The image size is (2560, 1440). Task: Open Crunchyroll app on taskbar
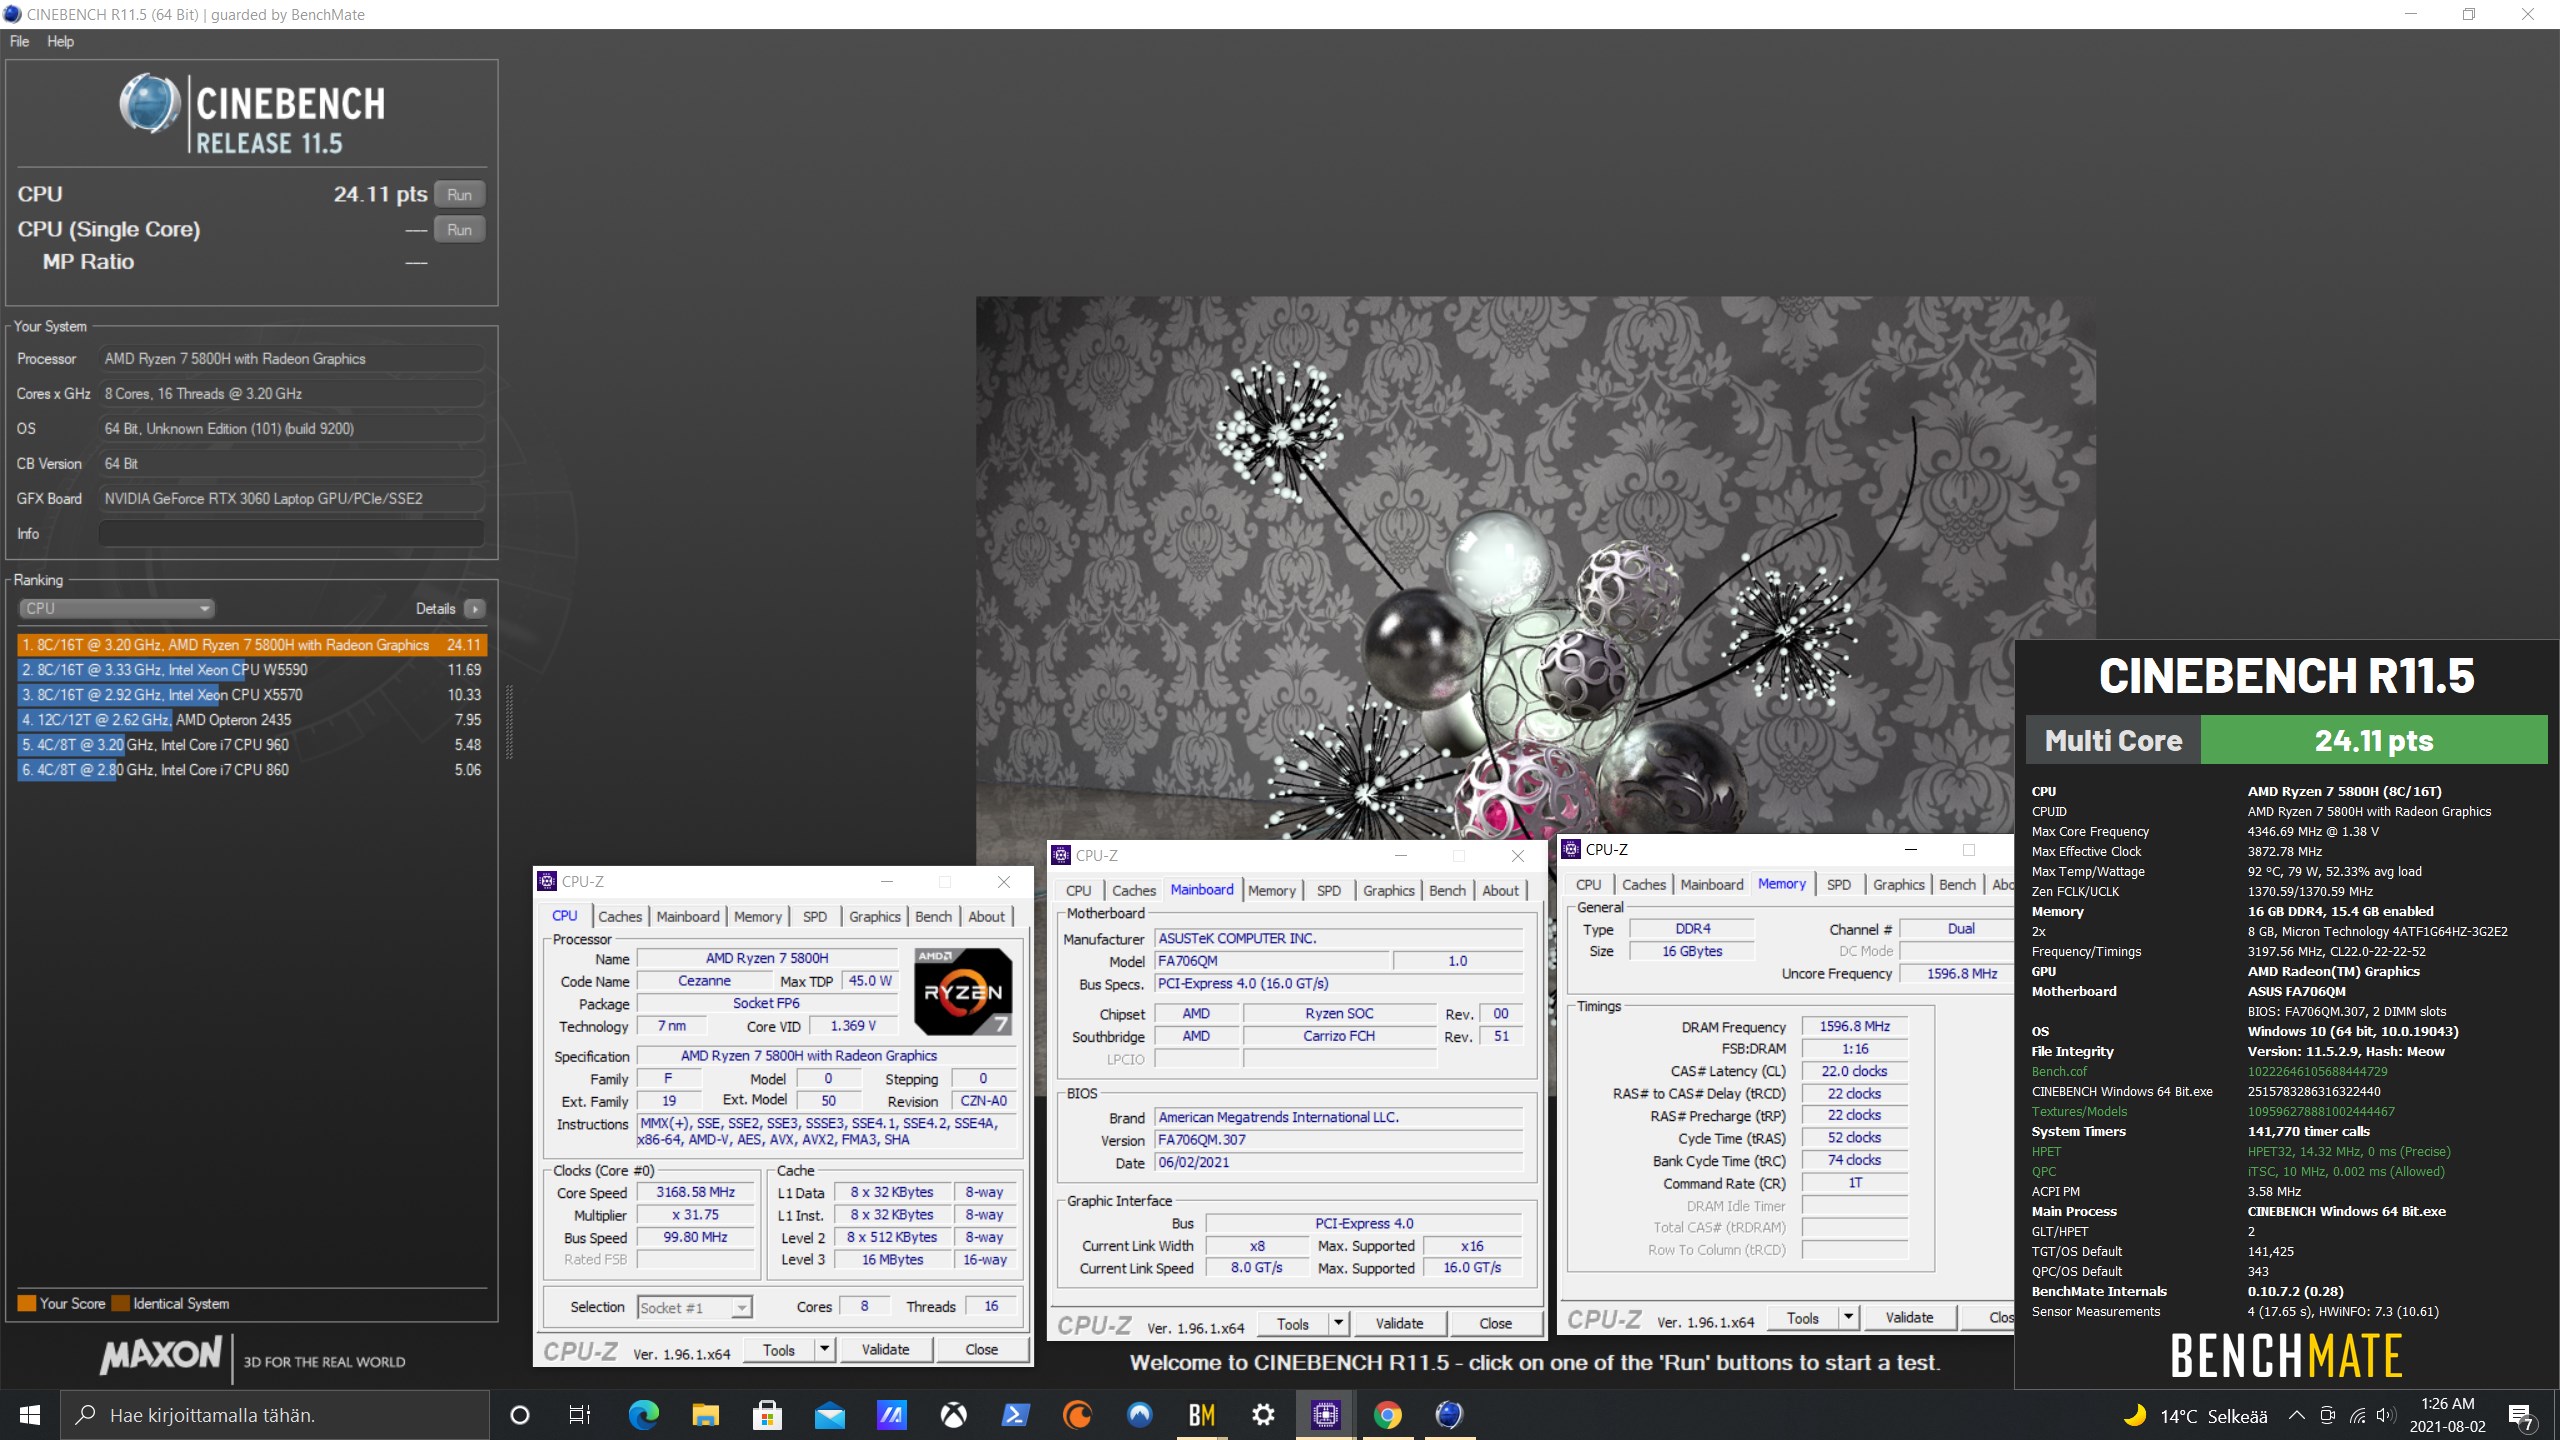pos(1078,1415)
